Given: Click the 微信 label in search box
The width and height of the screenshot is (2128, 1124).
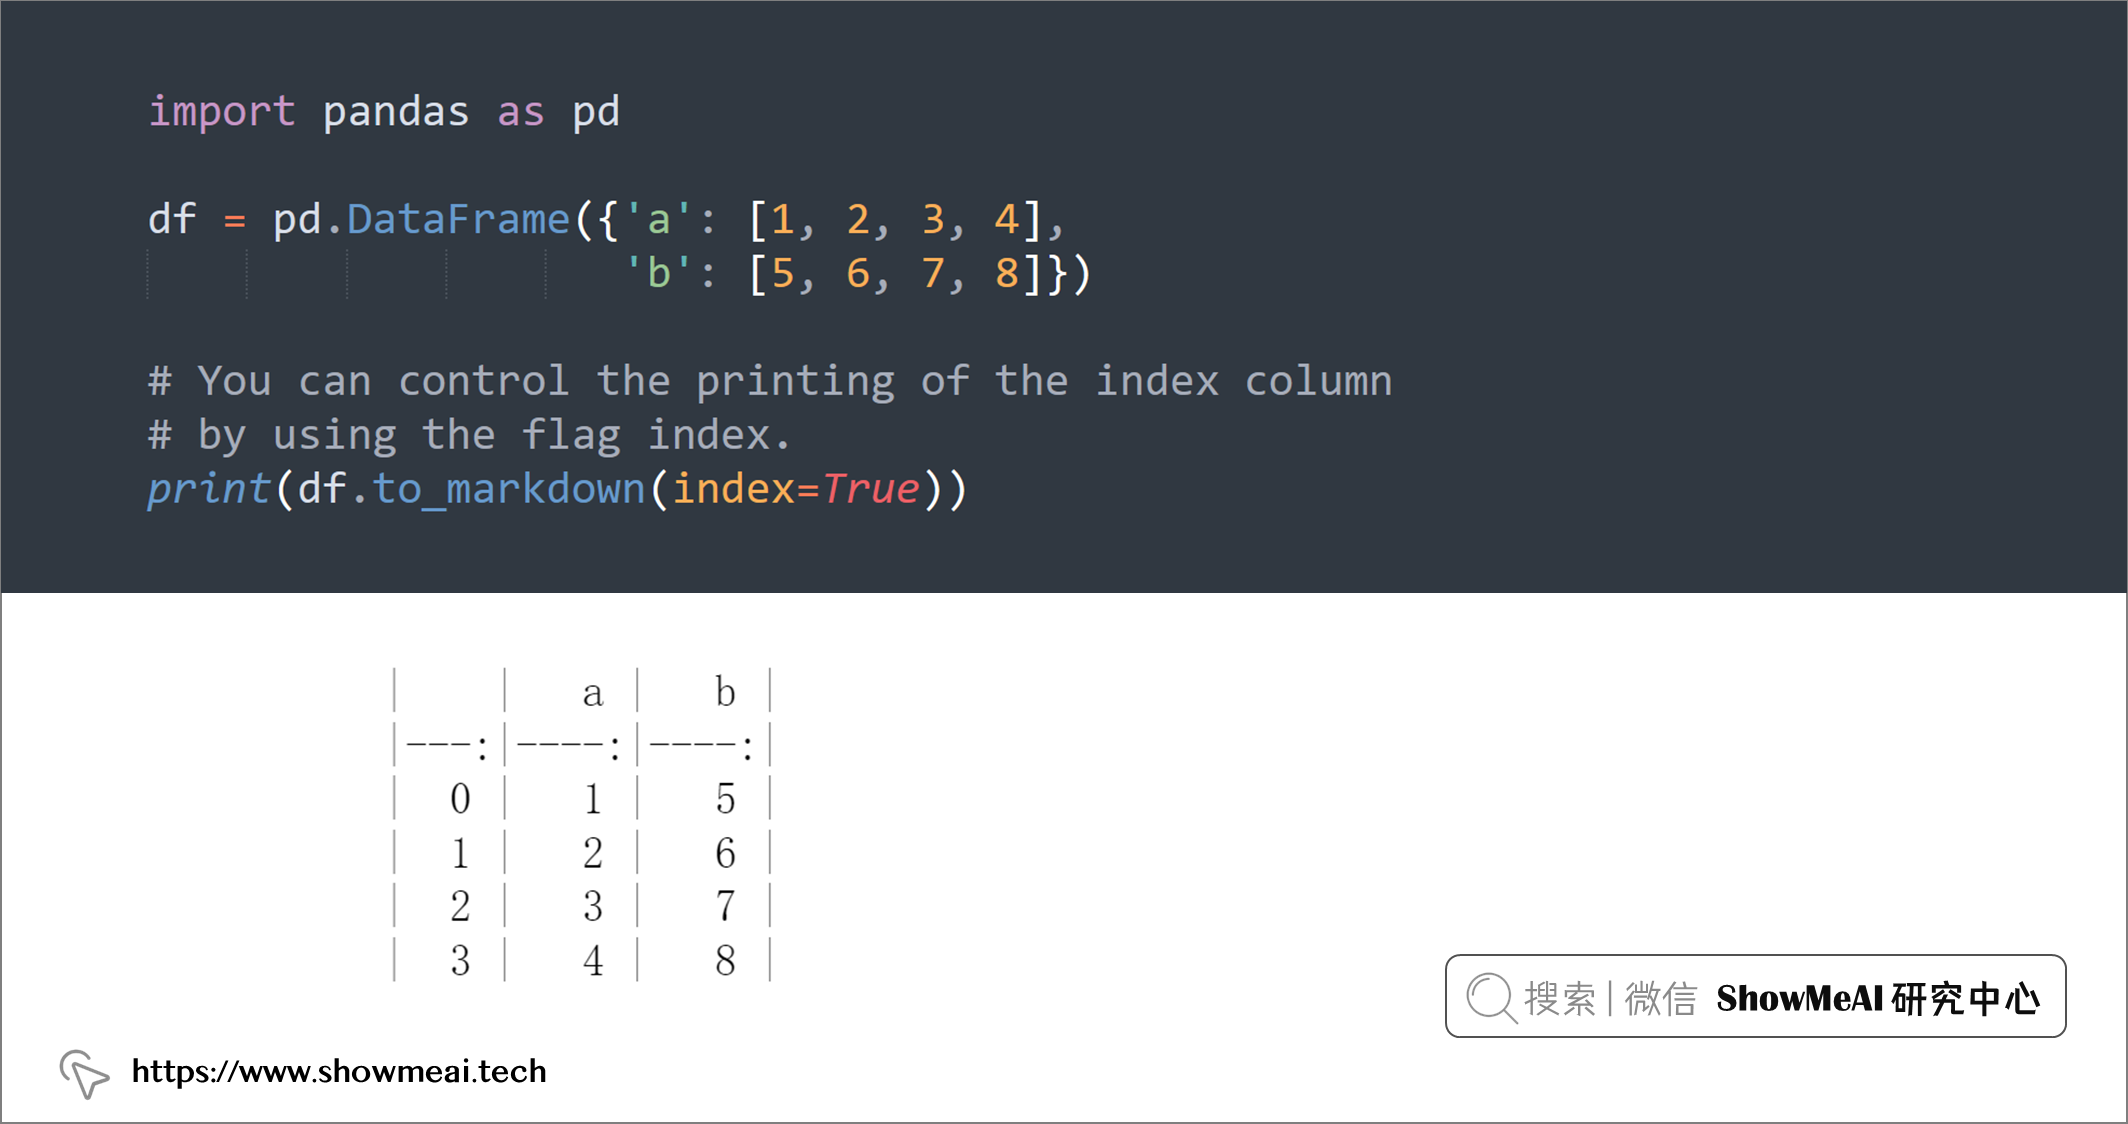Looking at the screenshot, I should coord(1660,998).
